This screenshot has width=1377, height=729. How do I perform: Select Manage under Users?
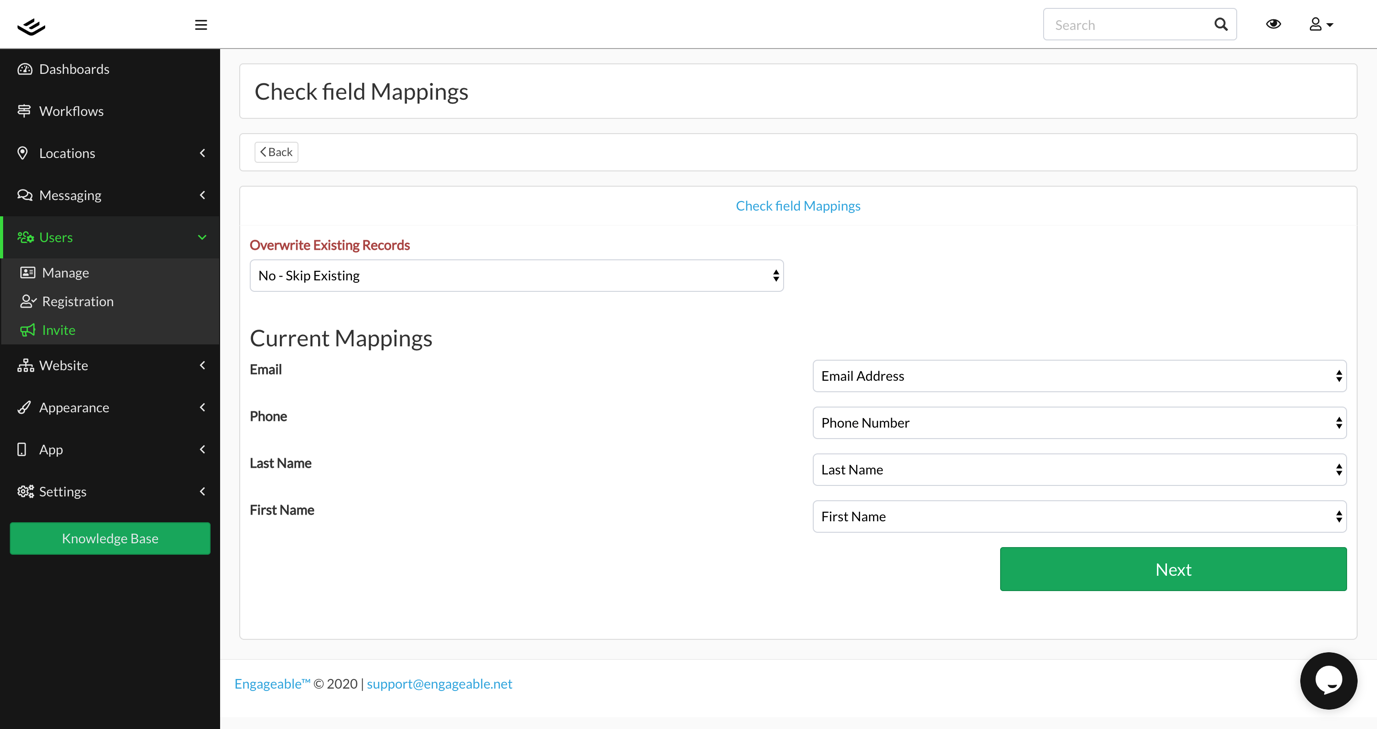(x=65, y=273)
